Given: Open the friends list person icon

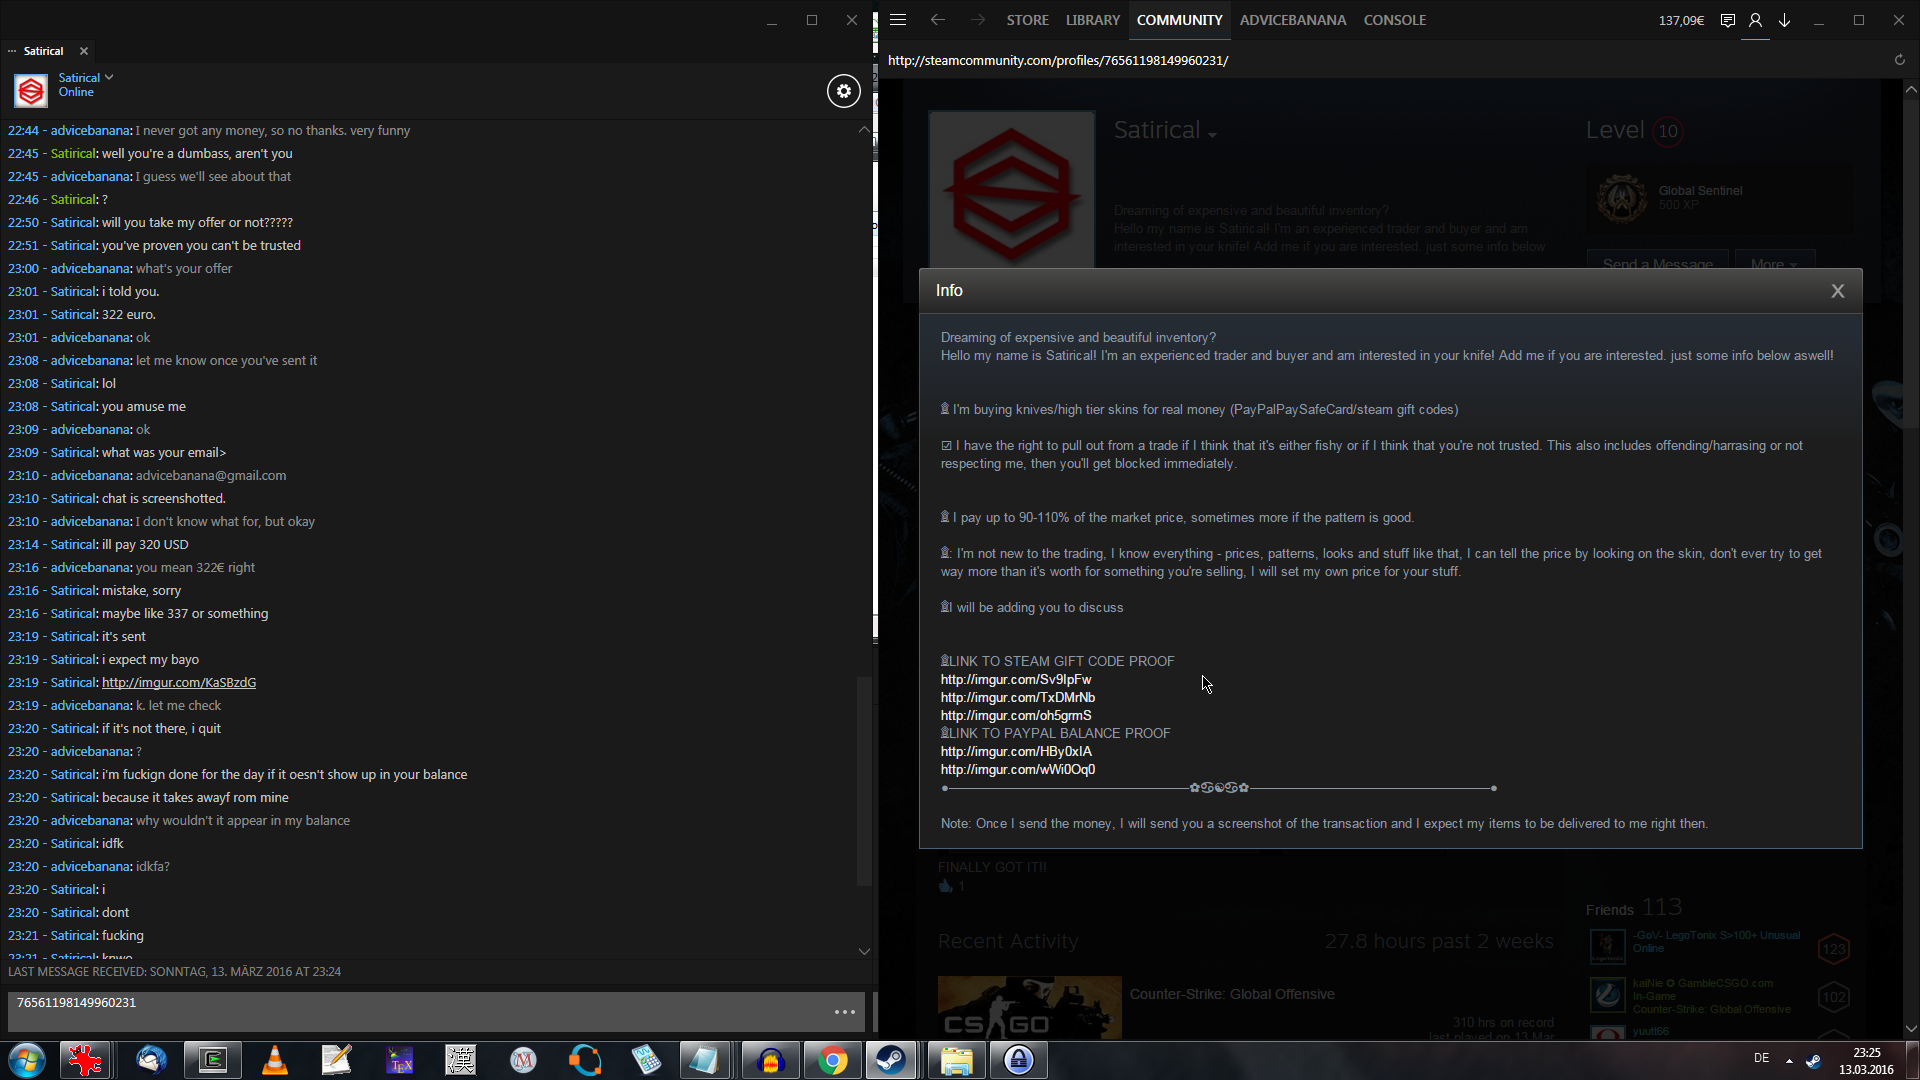Looking at the screenshot, I should (x=1755, y=20).
